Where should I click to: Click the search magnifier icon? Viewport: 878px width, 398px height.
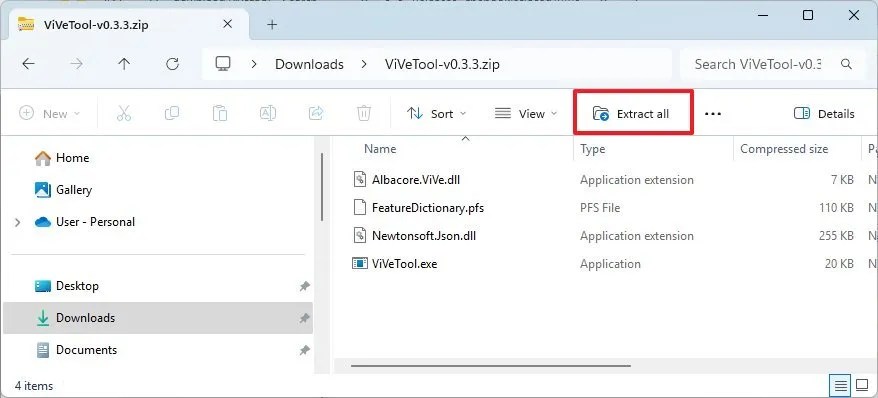[846, 64]
